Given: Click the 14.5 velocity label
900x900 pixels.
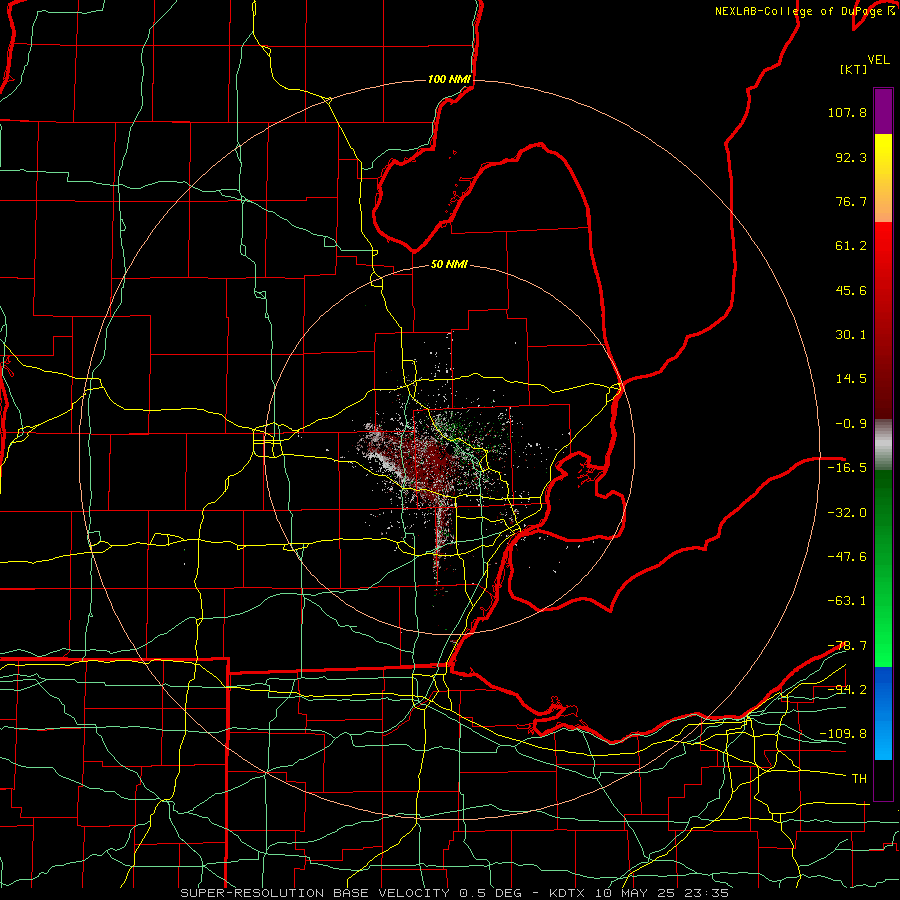Looking at the screenshot, I should (851, 379).
